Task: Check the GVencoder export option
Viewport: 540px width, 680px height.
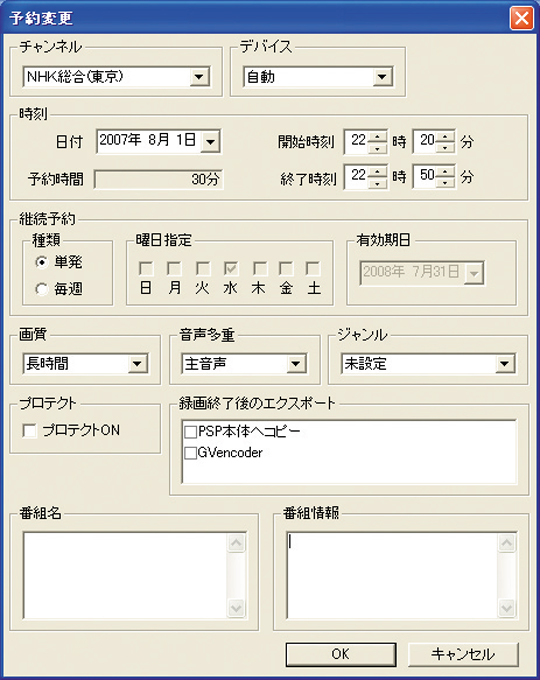Action: pos(190,453)
